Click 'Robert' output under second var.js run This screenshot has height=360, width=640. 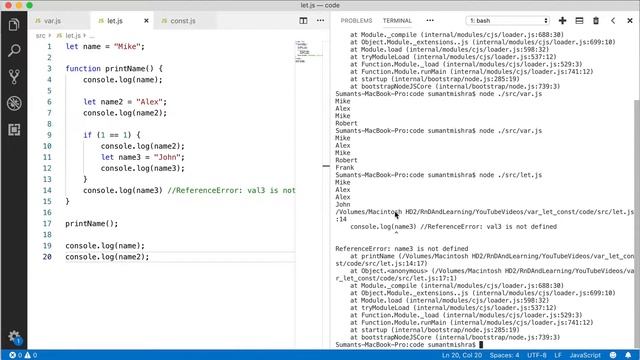tap(346, 160)
